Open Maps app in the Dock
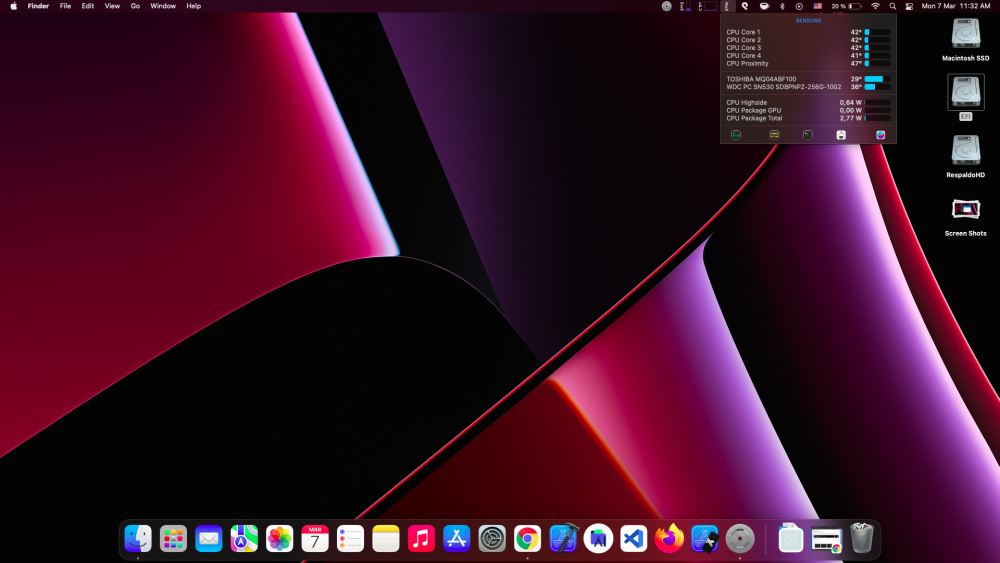This screenshot has height=563, width=1000. click(x=244, y=539)
